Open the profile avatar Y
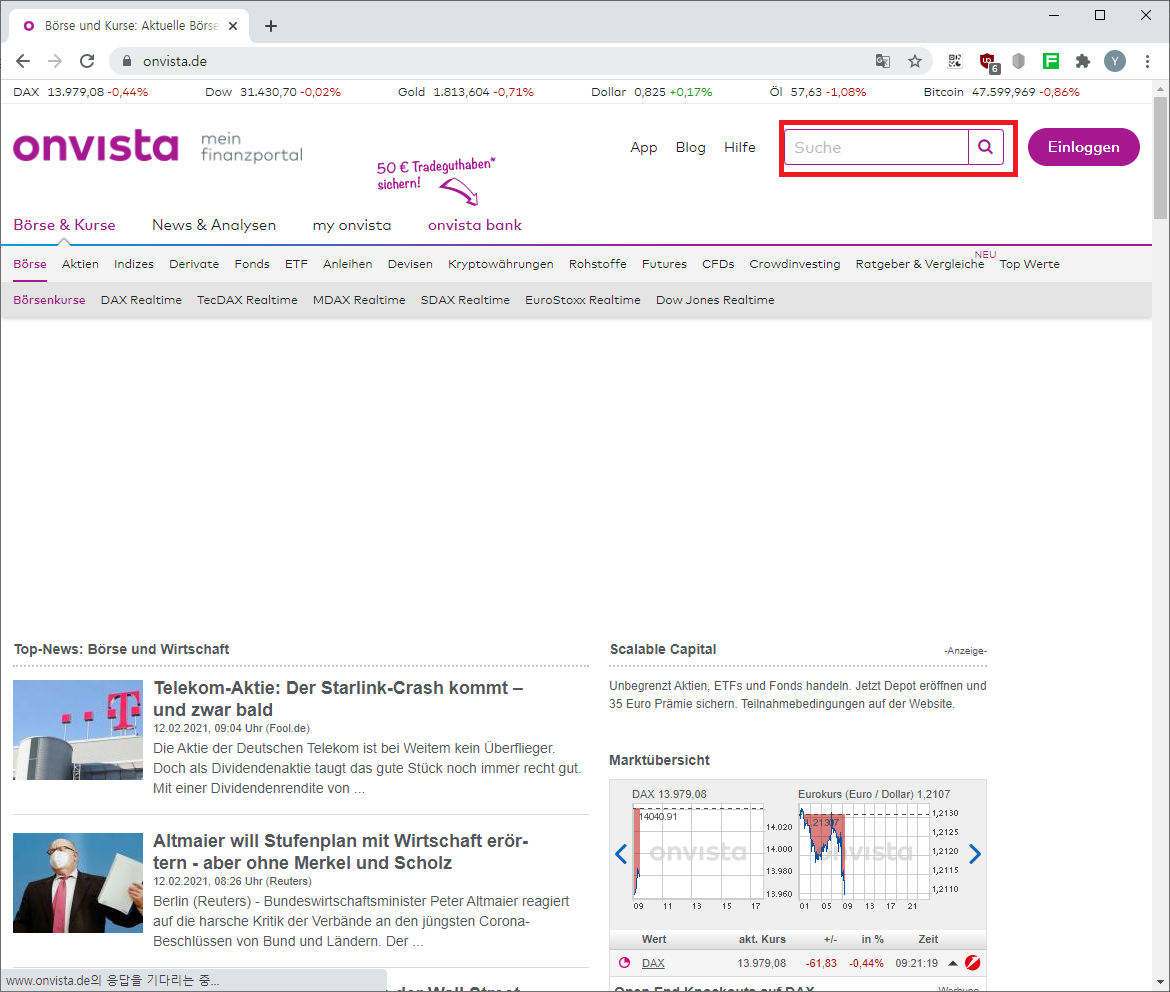 pos(1115,61)
